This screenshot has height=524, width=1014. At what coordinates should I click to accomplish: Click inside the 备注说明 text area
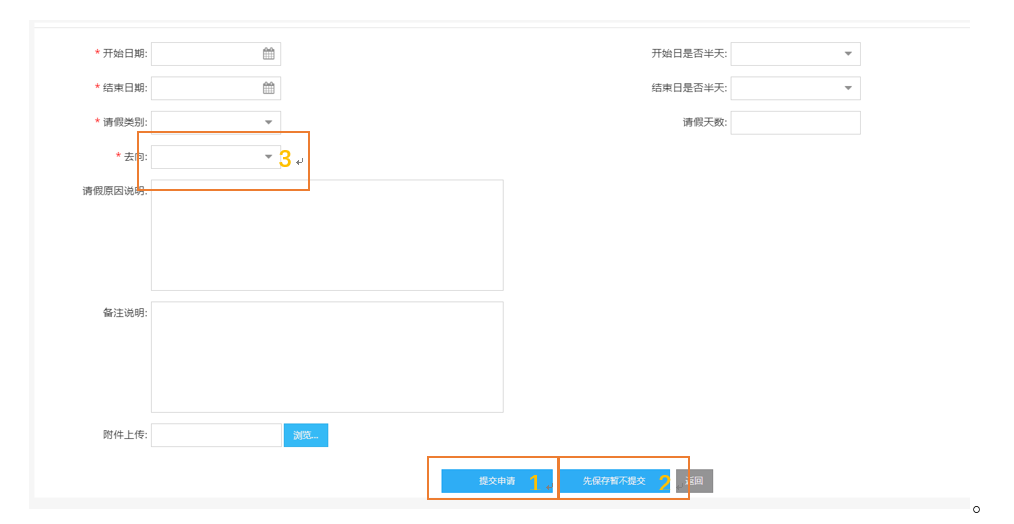tap(327, 357)
